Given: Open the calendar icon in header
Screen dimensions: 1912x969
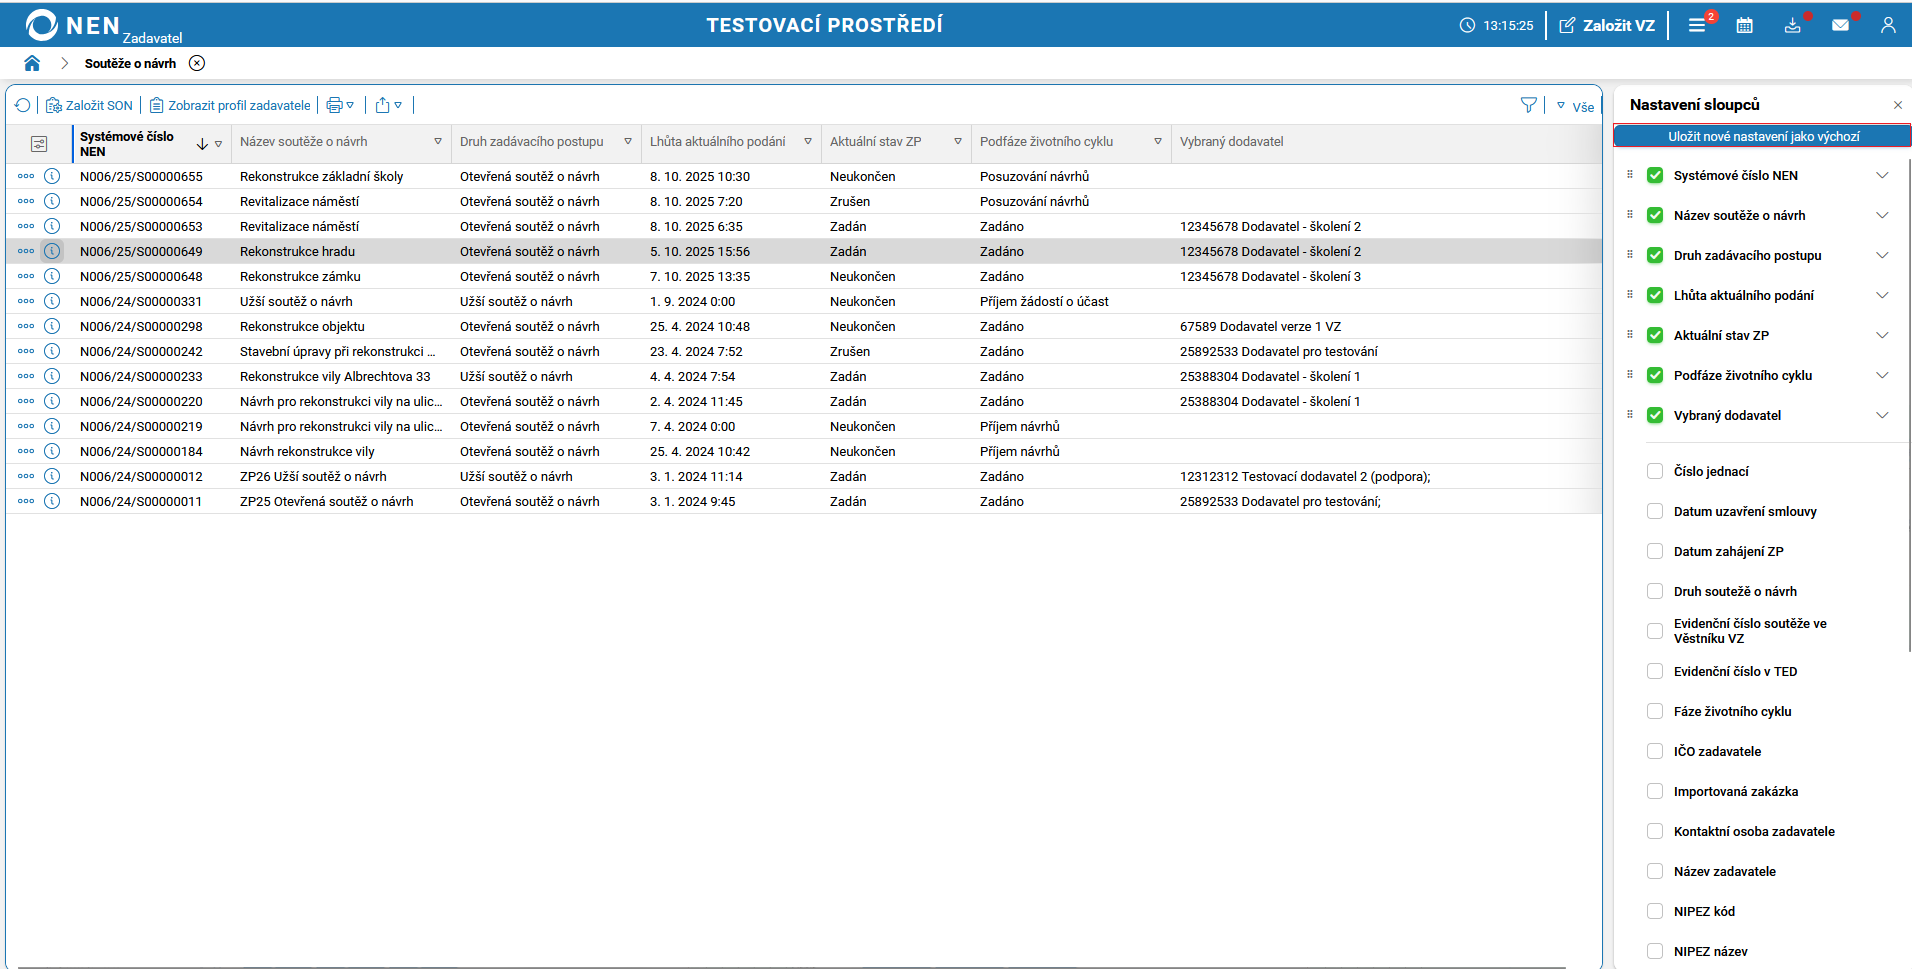Looking at the screenshot, I should point(1745,25).
